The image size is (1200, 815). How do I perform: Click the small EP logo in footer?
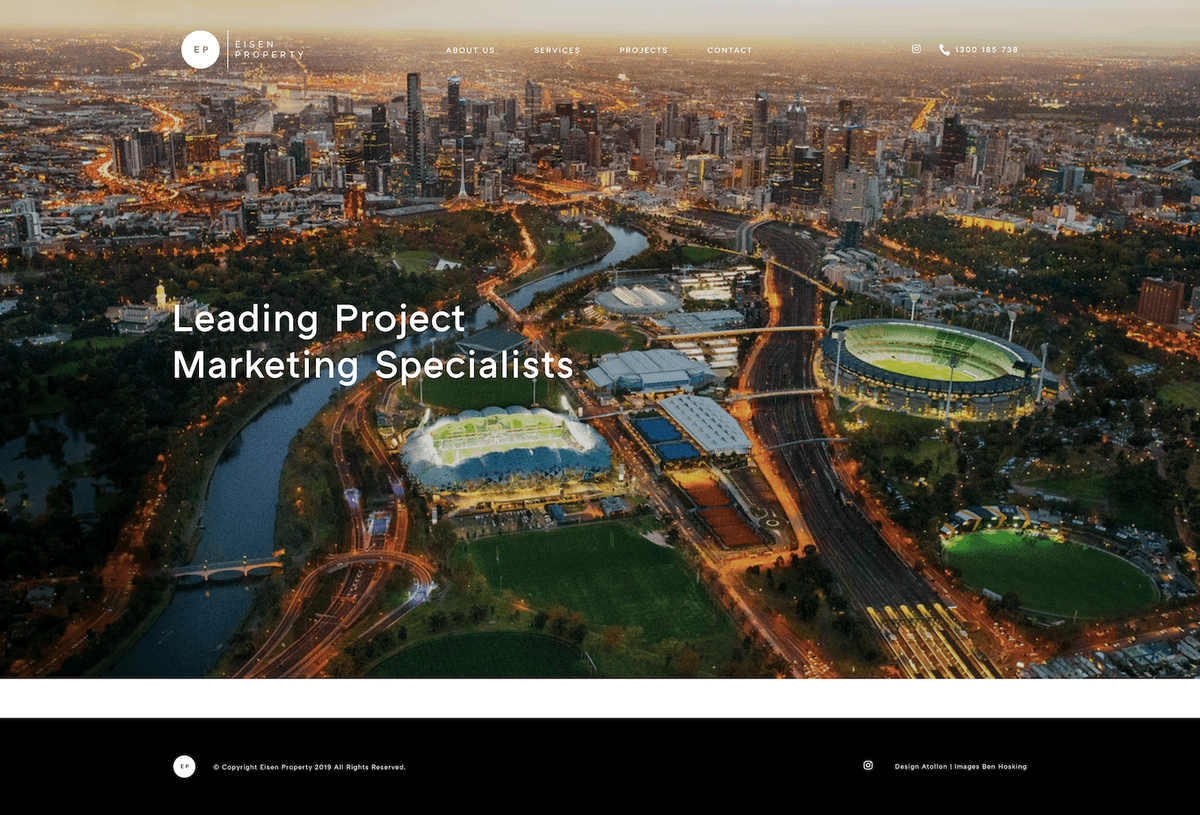(x=184, y=767)
